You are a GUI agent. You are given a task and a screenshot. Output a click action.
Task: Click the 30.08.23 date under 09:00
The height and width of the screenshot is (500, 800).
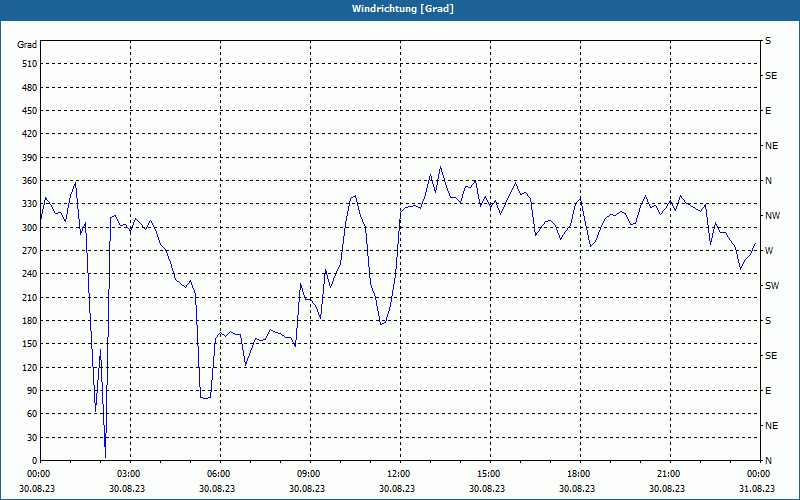pyautogui.click(x=307, y=488)
